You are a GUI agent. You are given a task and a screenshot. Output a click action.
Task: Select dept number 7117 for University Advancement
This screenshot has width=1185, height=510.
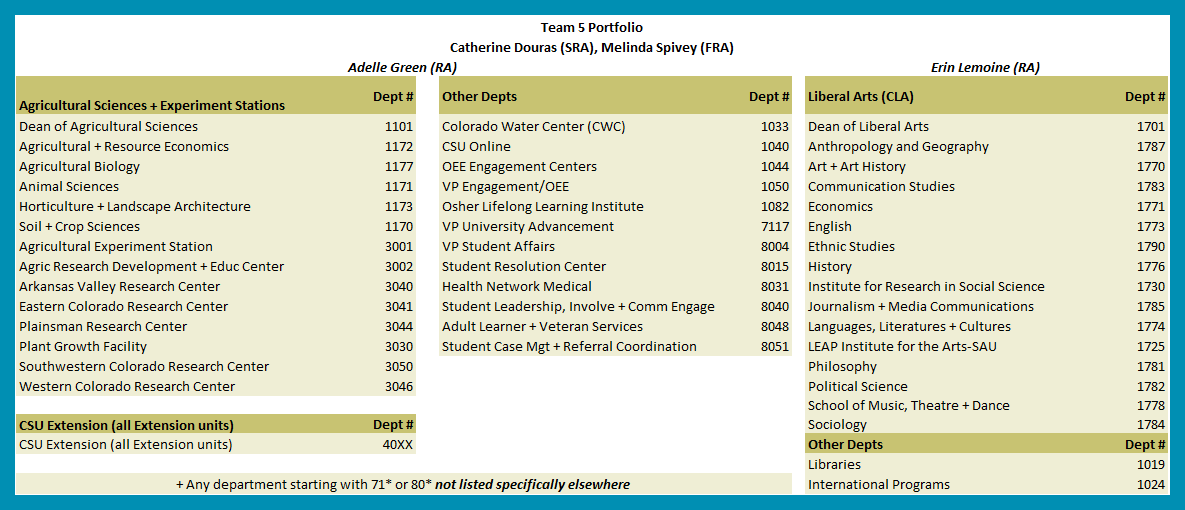tap(774, 227)
